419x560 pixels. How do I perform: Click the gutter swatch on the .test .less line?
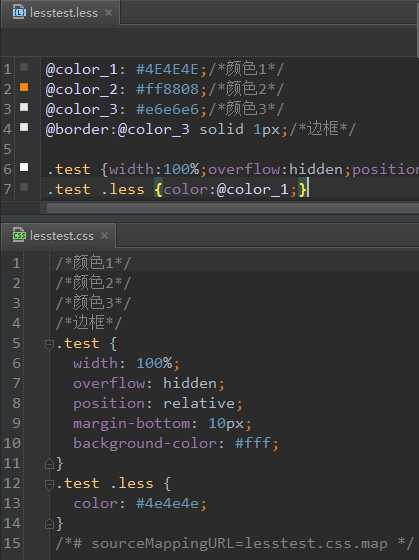(24, 187)
